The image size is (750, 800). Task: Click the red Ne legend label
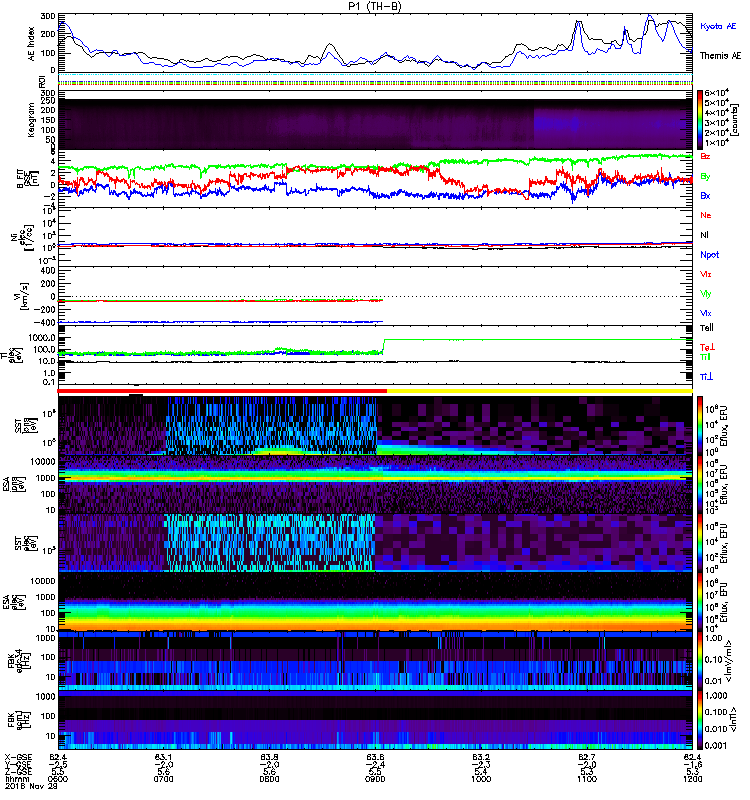point(706,215)
